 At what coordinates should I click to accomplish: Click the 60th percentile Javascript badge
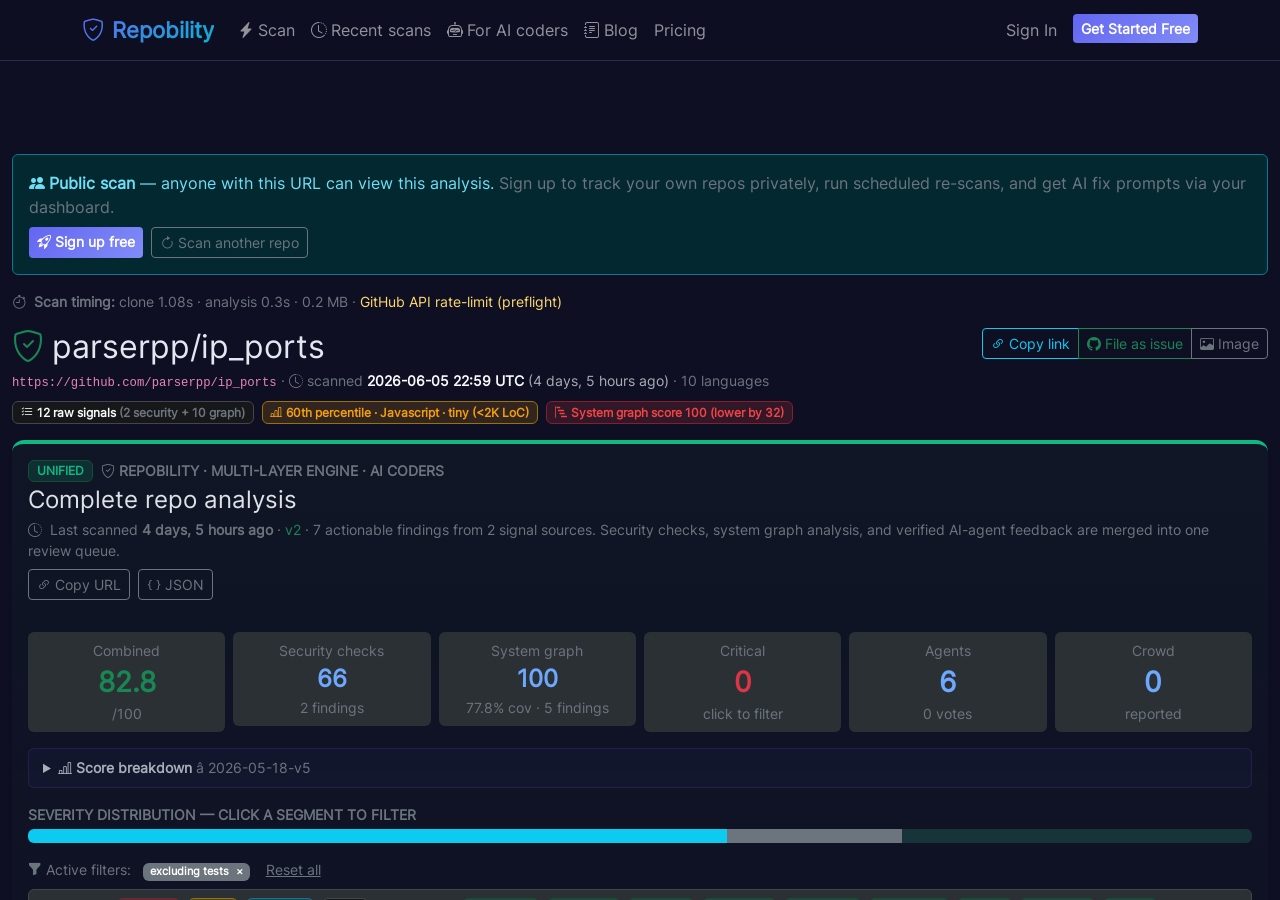[x=400, y=412]
